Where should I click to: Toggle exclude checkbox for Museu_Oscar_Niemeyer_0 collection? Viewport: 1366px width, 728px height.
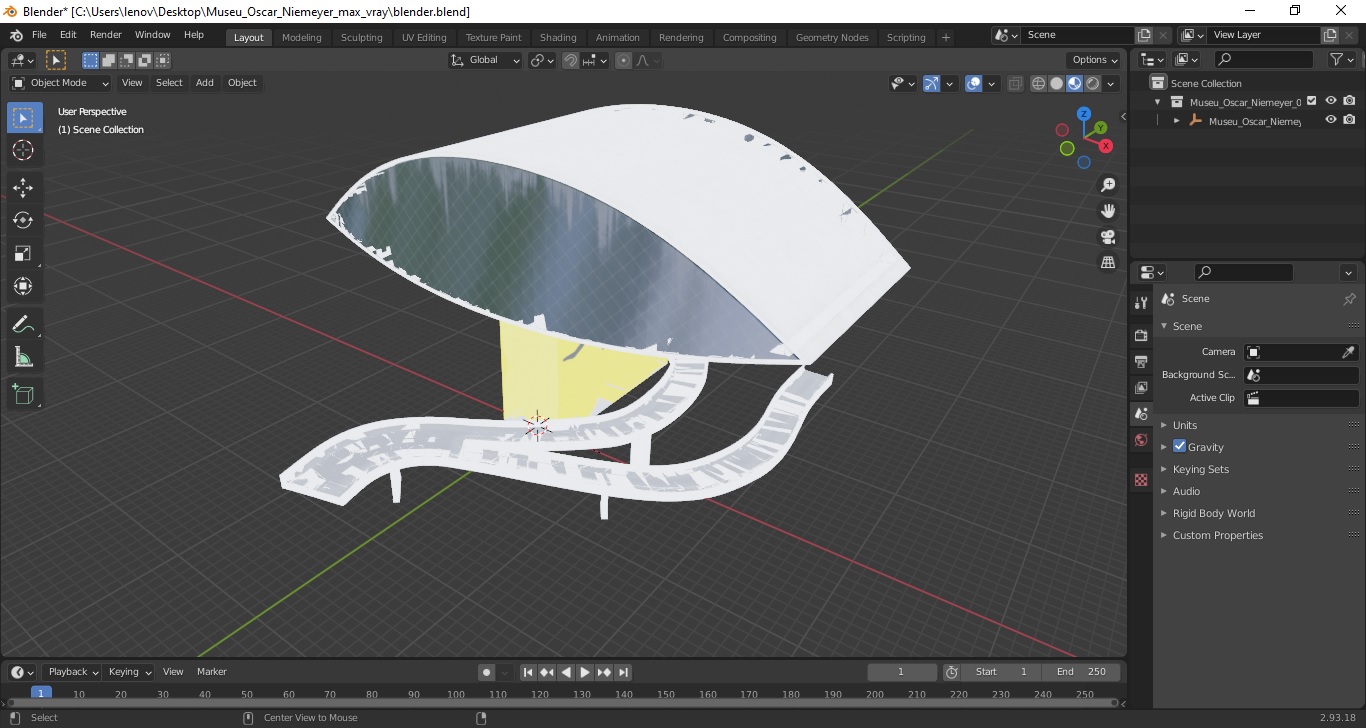(1312, 101)
